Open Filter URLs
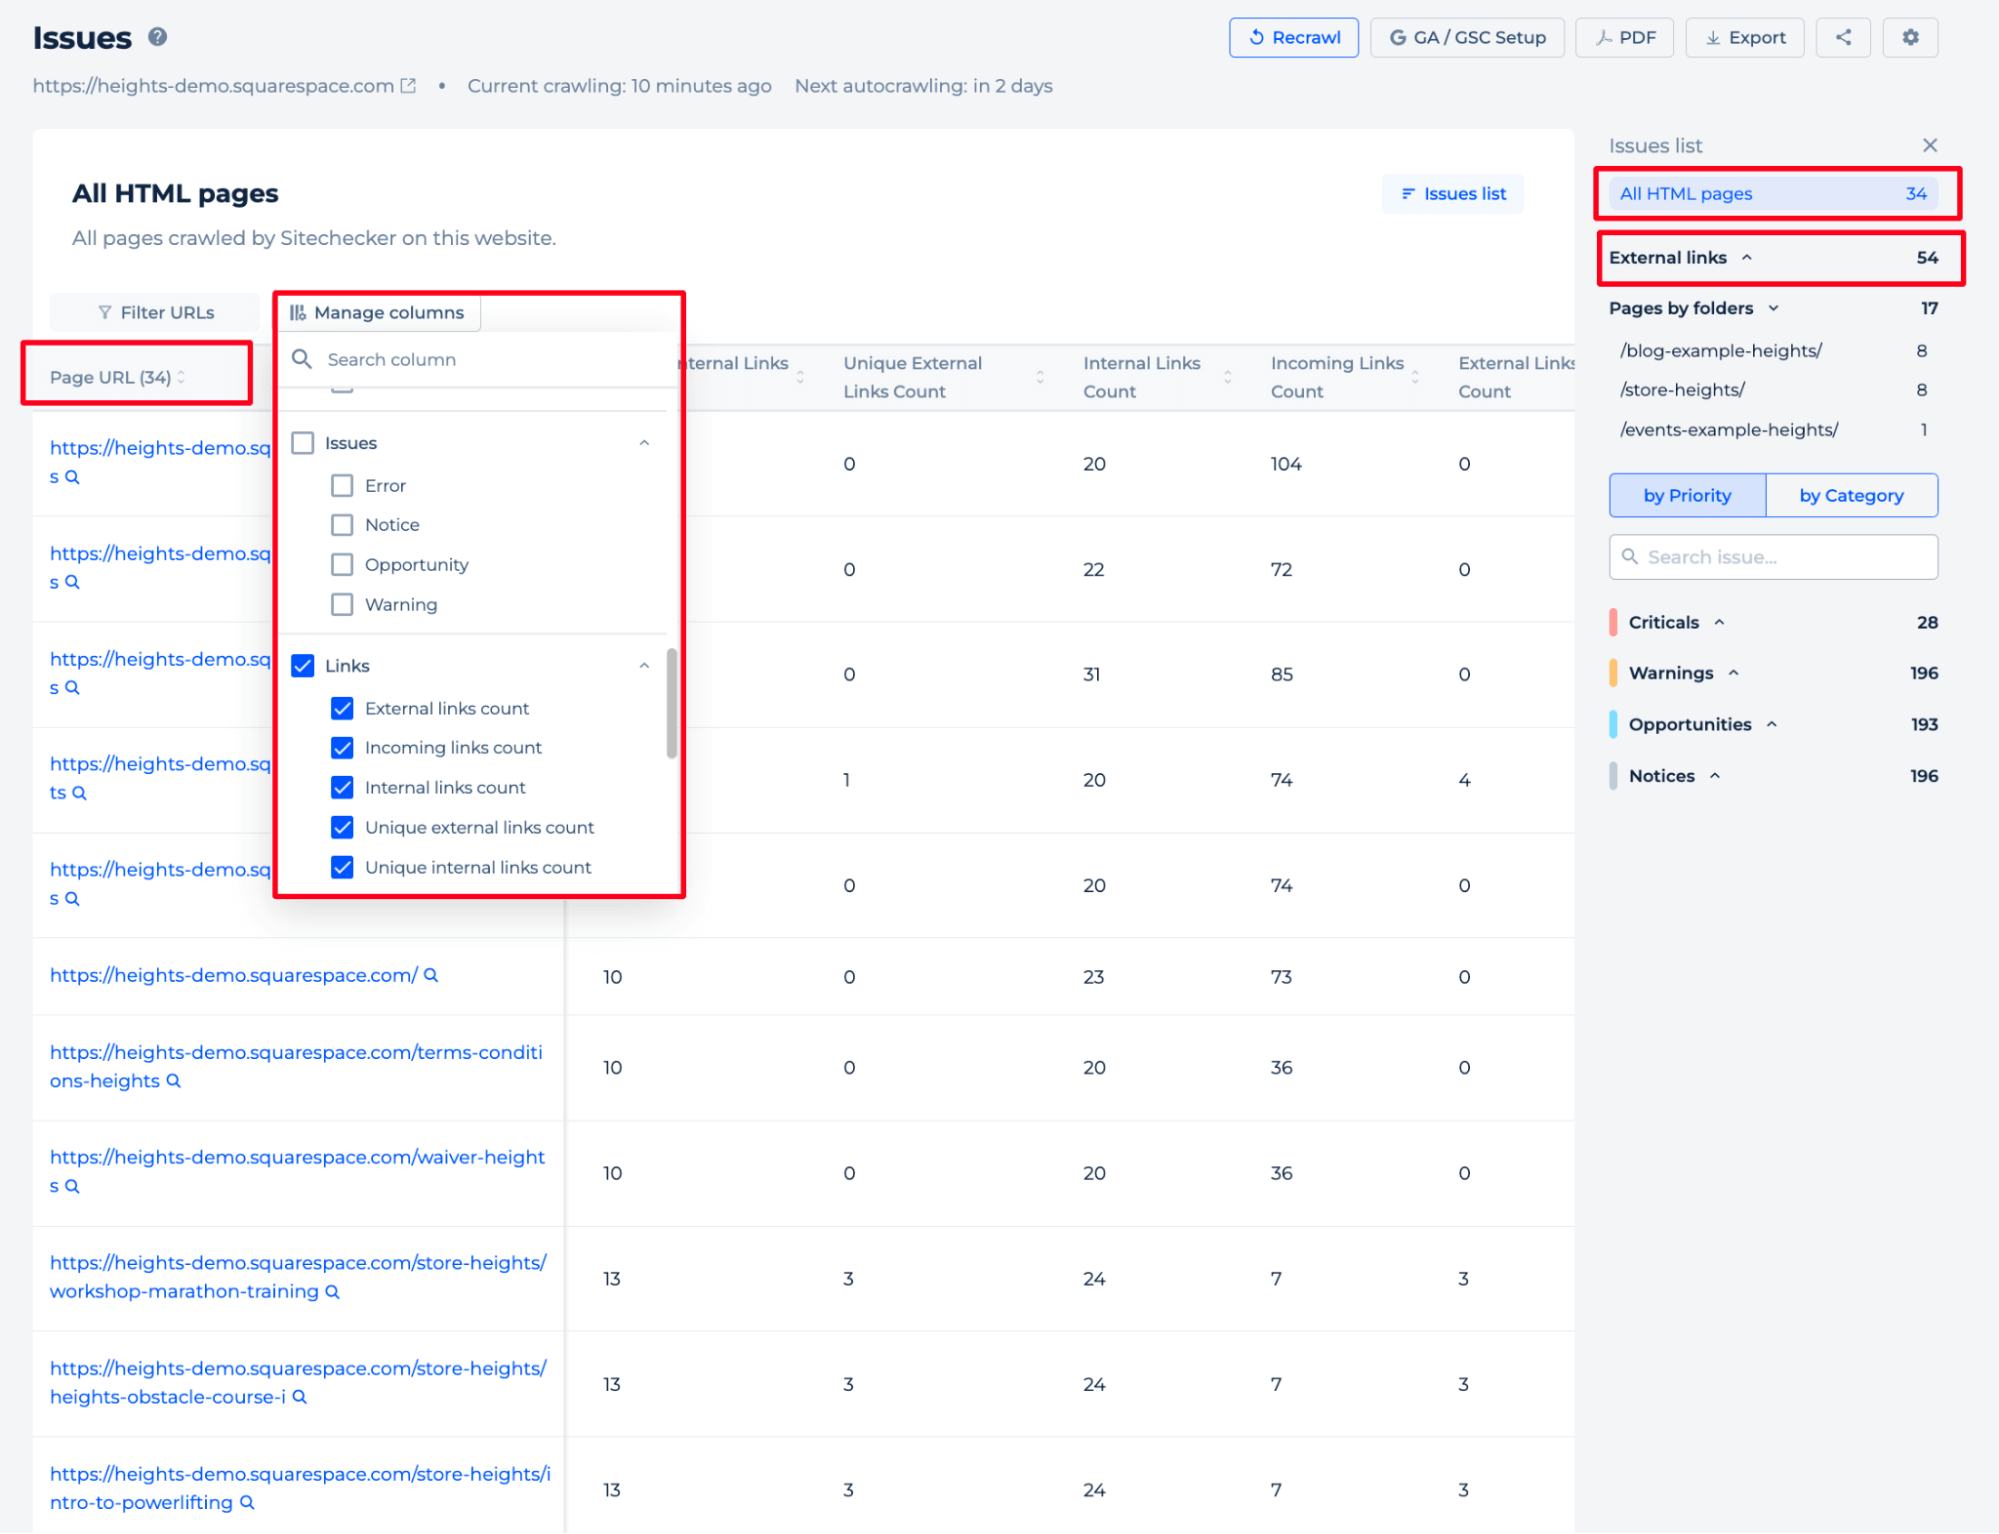This screenshot has width=1999, height=1534. (156, 313)
